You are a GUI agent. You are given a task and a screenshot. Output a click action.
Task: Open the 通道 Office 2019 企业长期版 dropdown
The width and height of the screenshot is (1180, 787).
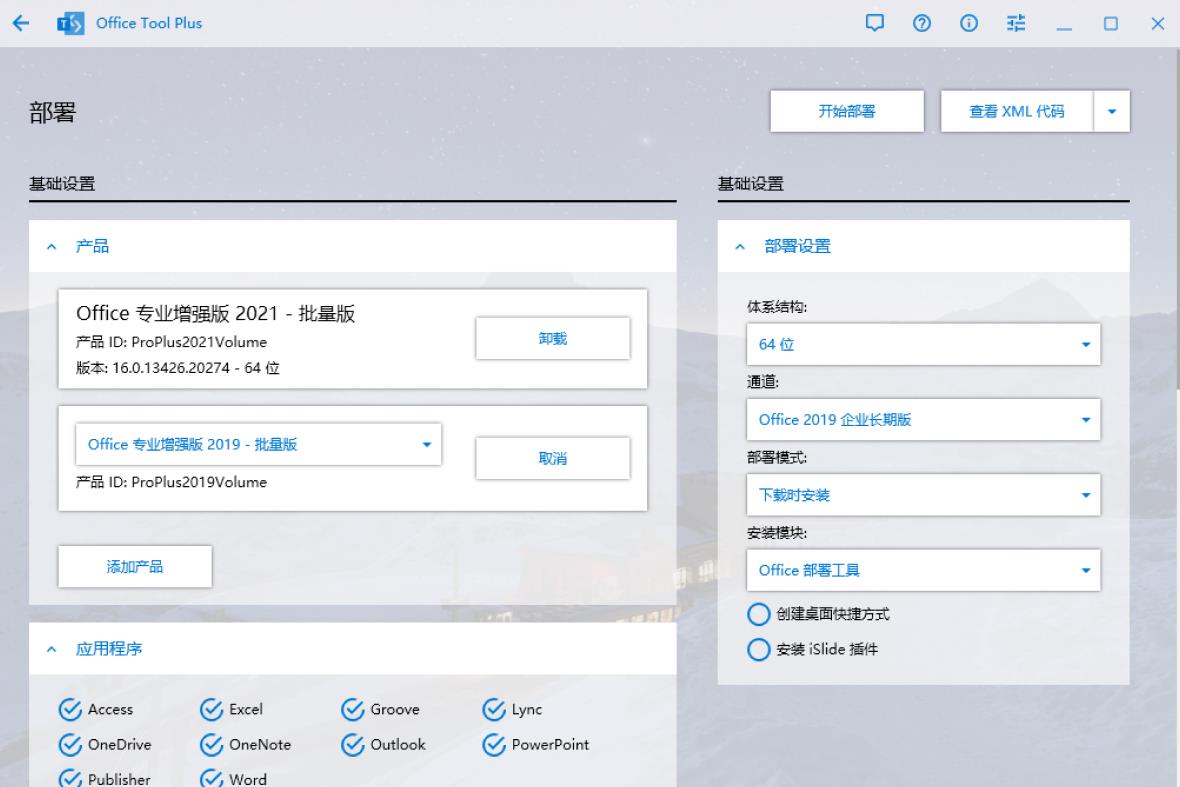(x=923, y=420)
